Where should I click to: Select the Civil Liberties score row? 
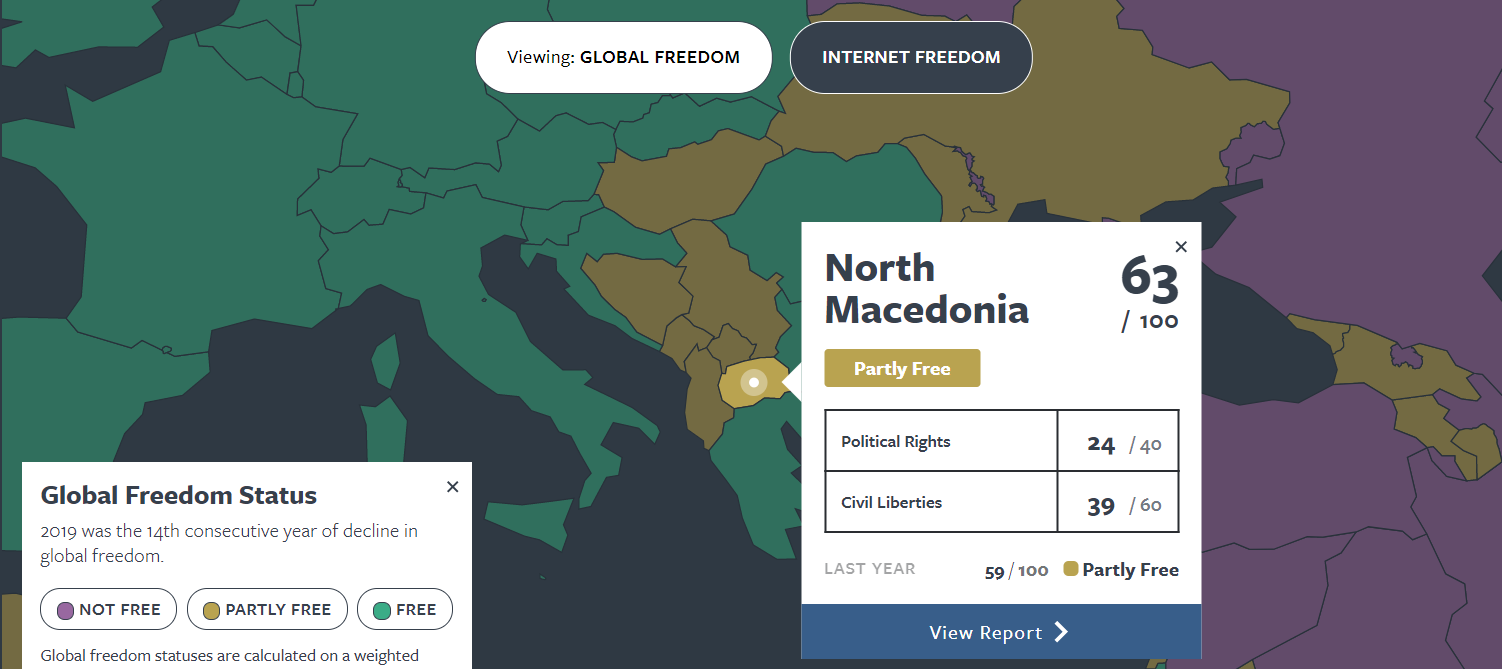pyautogui.click(x=1002, y=502)
